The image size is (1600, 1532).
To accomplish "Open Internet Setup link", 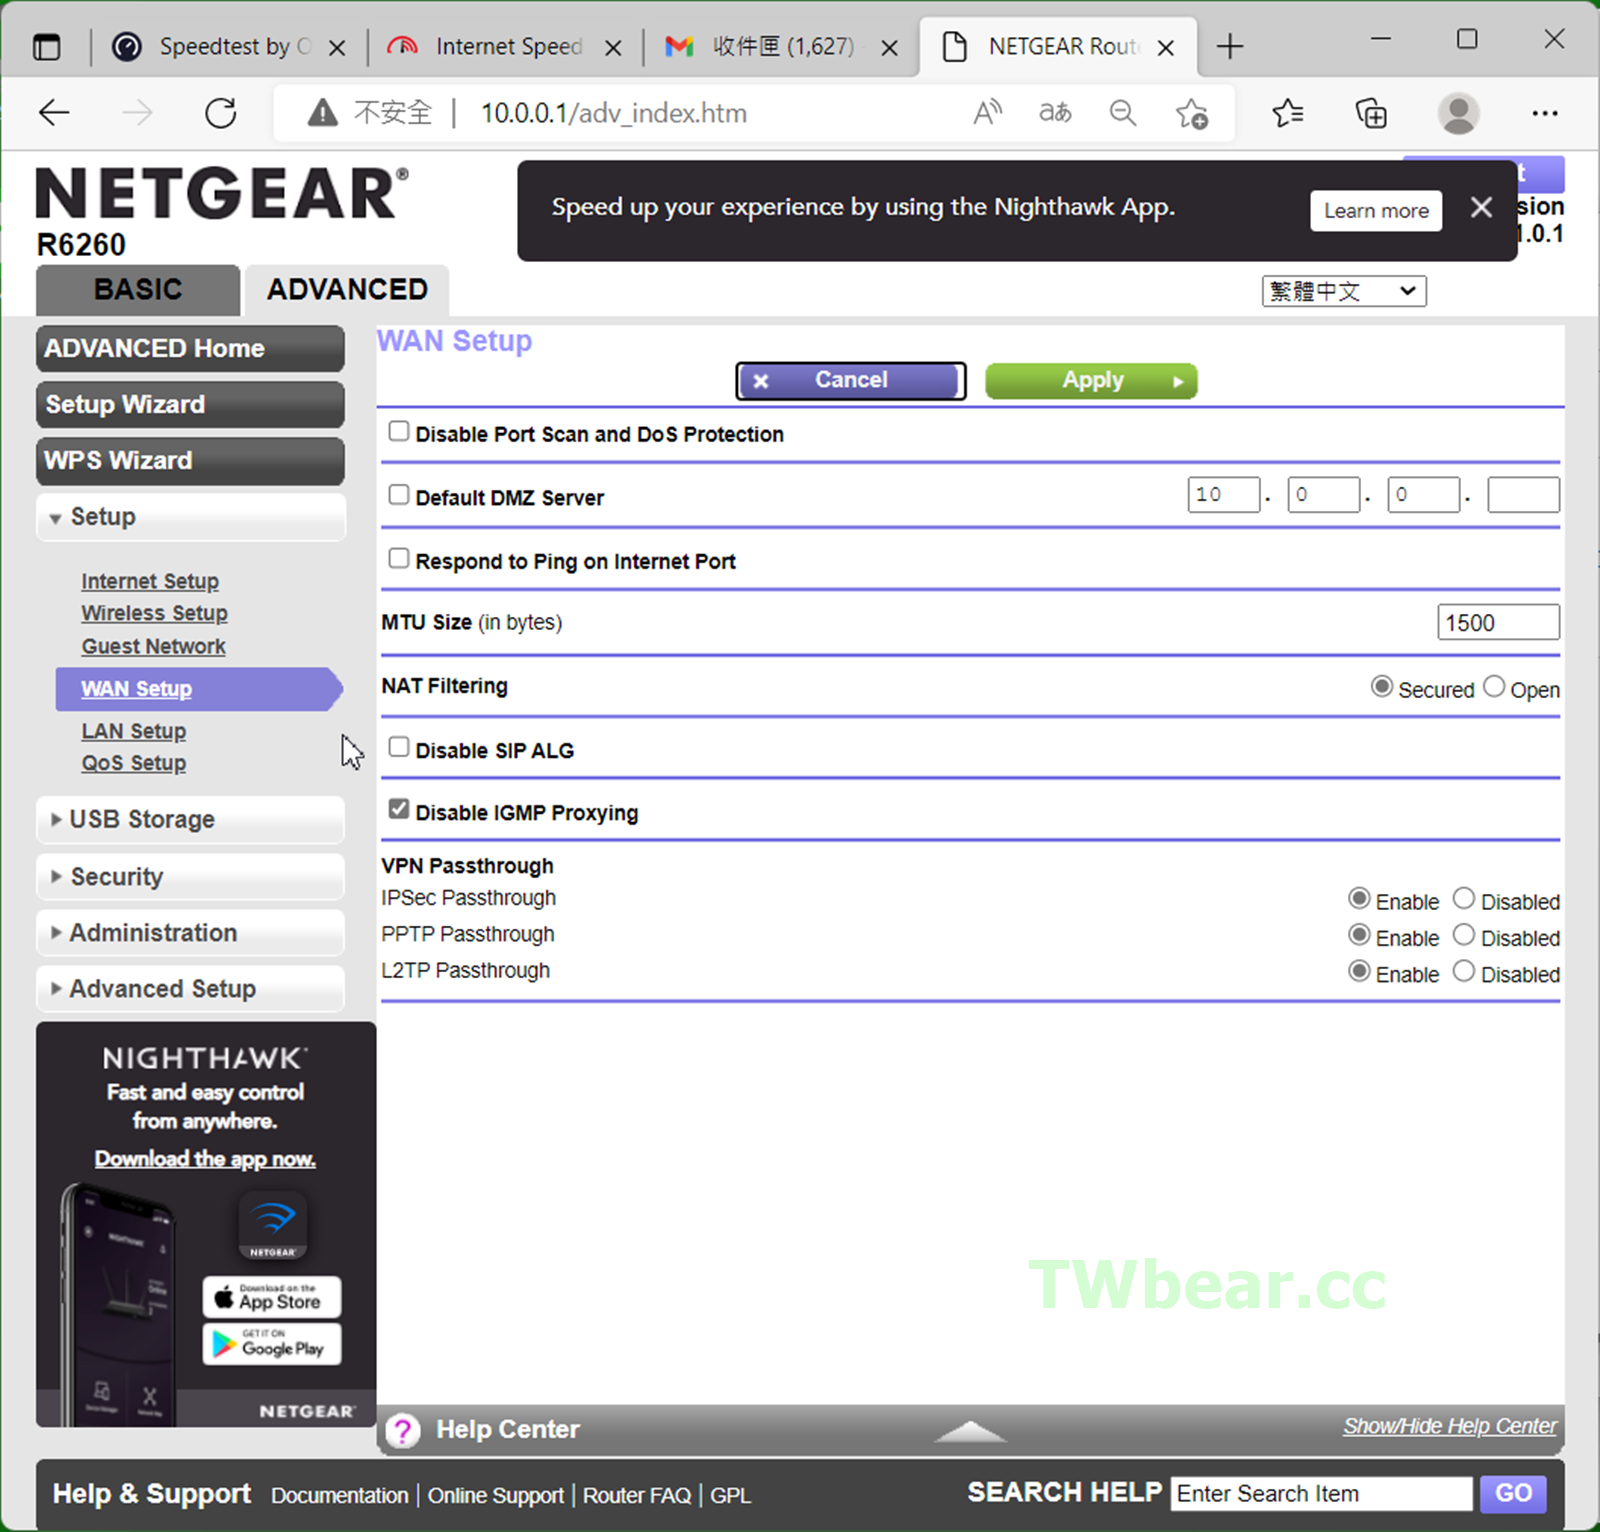I will pyautogui.click(x=150, y=581).
